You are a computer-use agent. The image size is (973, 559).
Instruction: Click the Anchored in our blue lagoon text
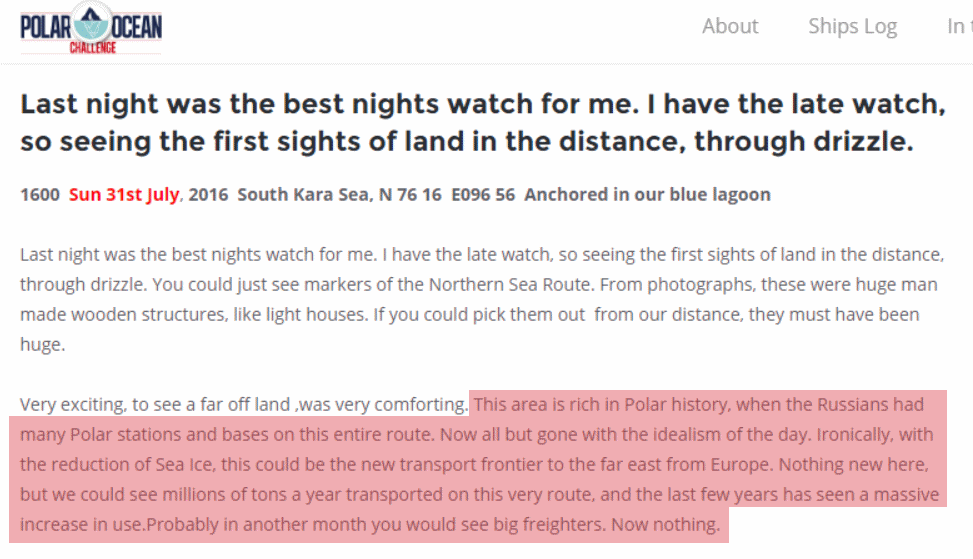pyautogui.click(x=647, y=195)
